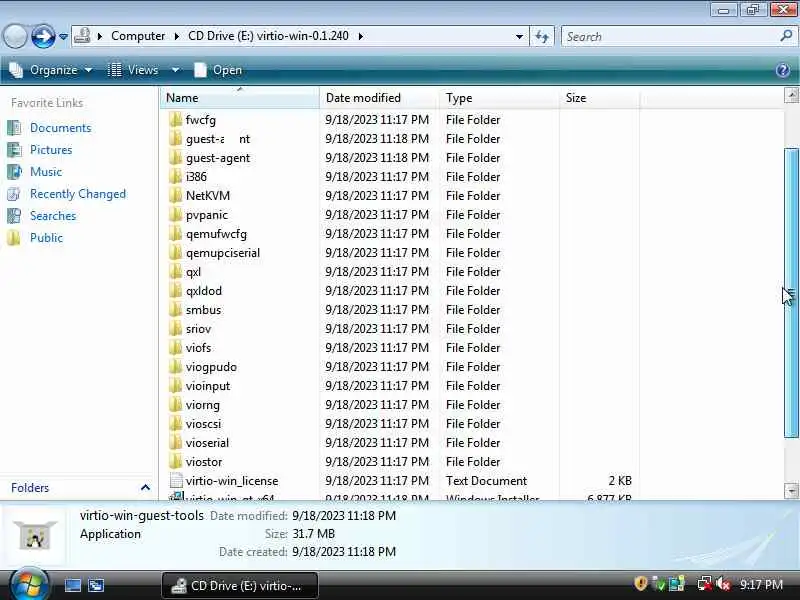This screenshot has height=600, width=800.
Task: Go forward with the blue arrow button
Action: click(x=43, y=36)
